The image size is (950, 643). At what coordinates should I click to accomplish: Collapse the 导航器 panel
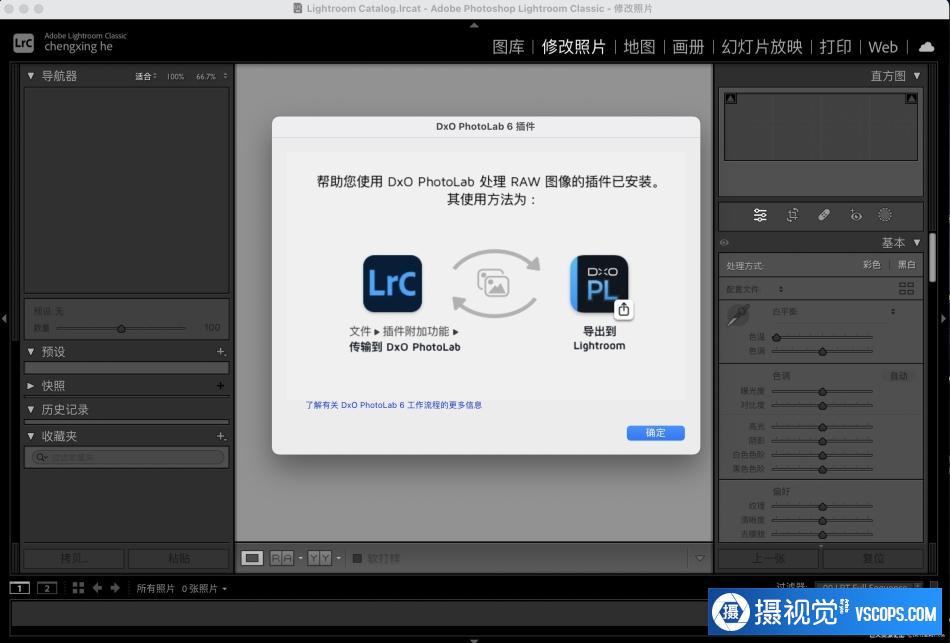pyautogui.click(x=31, y=76)
